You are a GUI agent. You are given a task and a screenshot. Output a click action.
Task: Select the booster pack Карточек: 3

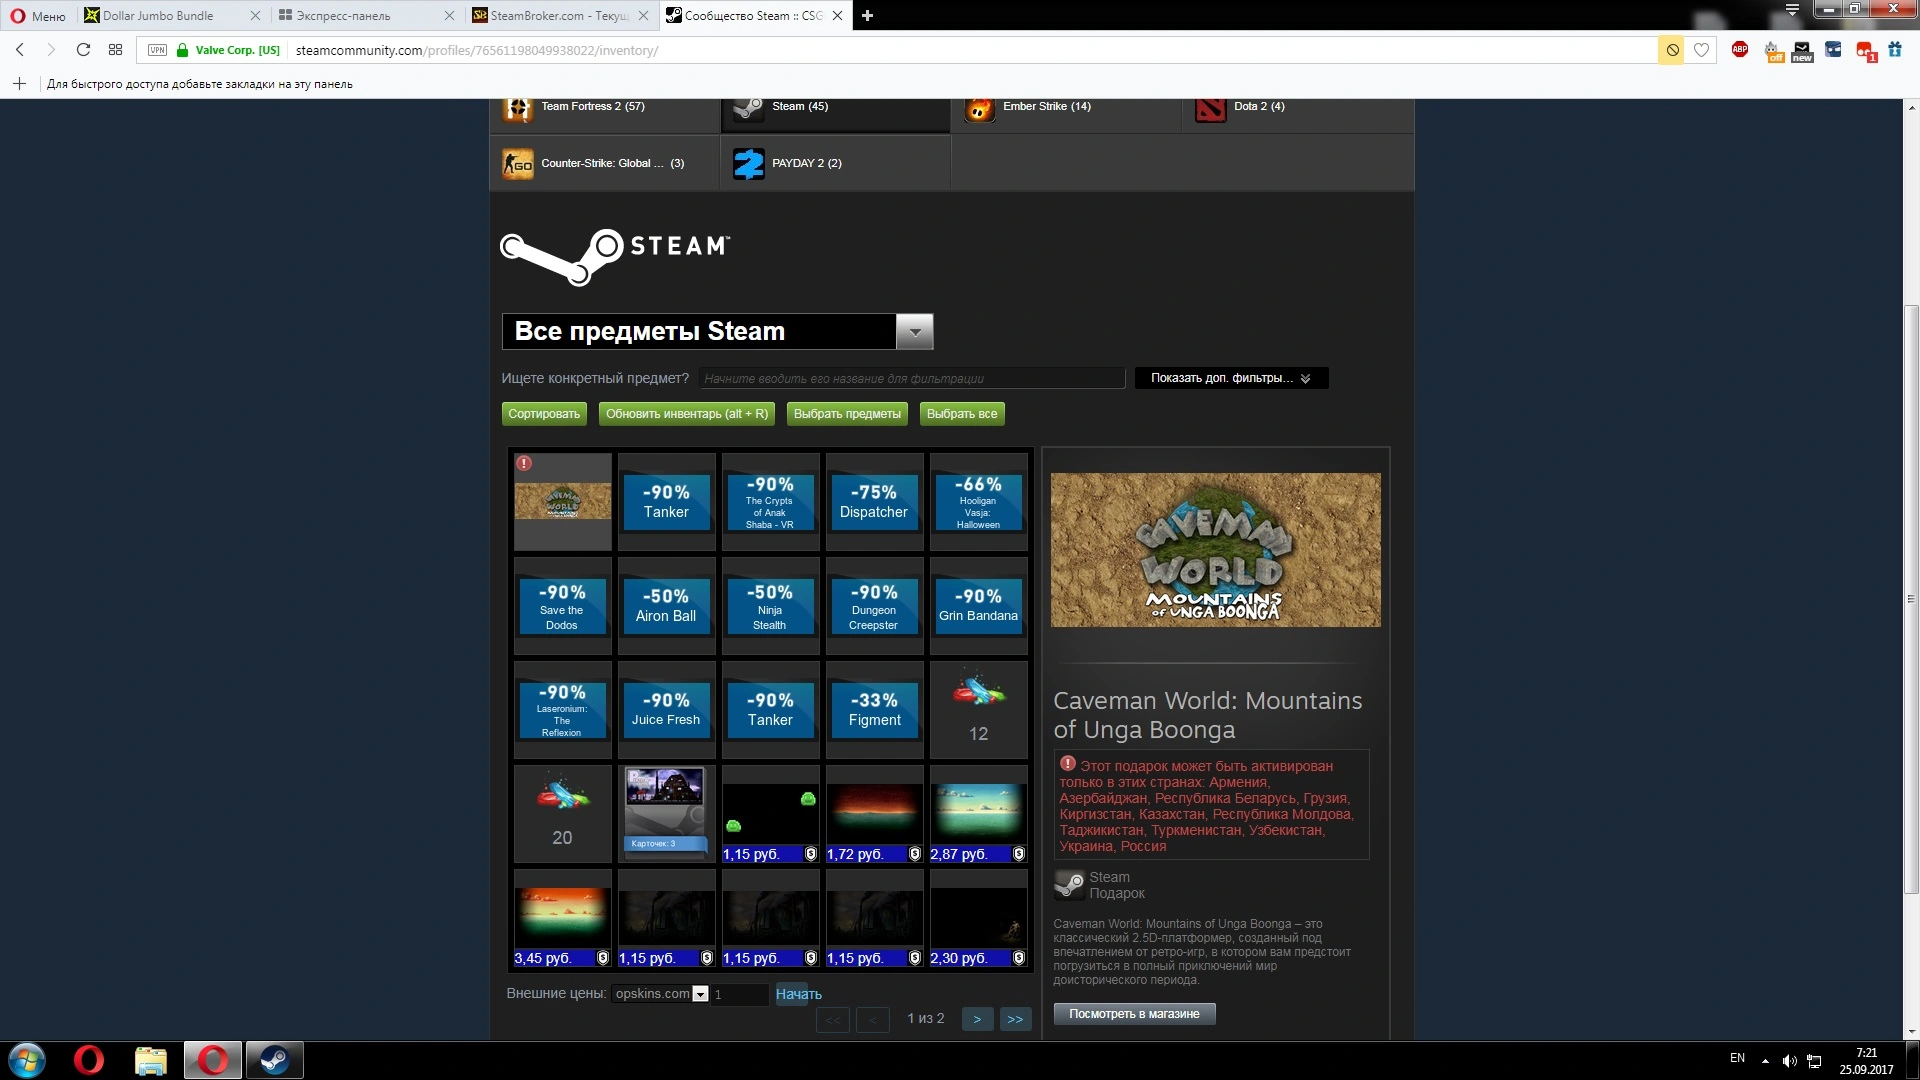(x=667, y=814)
